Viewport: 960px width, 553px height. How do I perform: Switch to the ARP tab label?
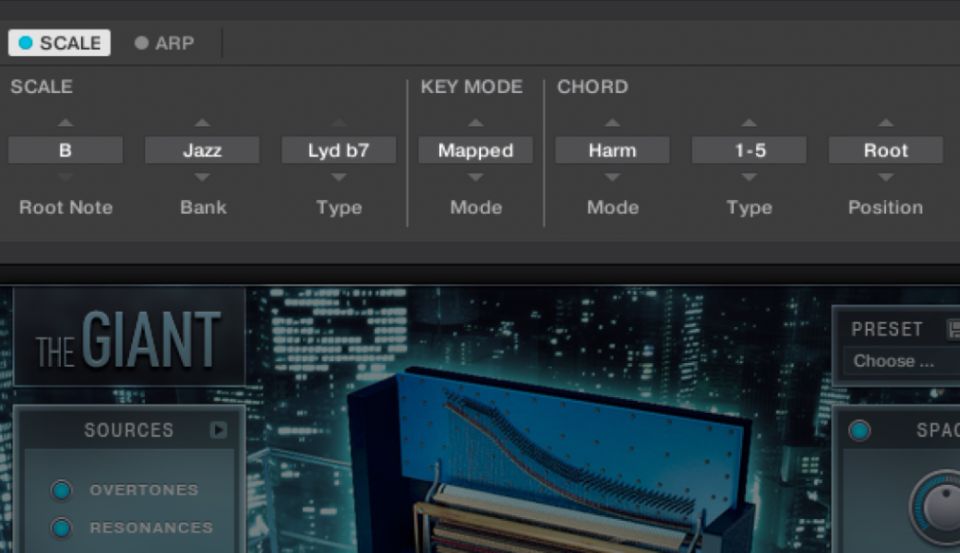[174, 43]
